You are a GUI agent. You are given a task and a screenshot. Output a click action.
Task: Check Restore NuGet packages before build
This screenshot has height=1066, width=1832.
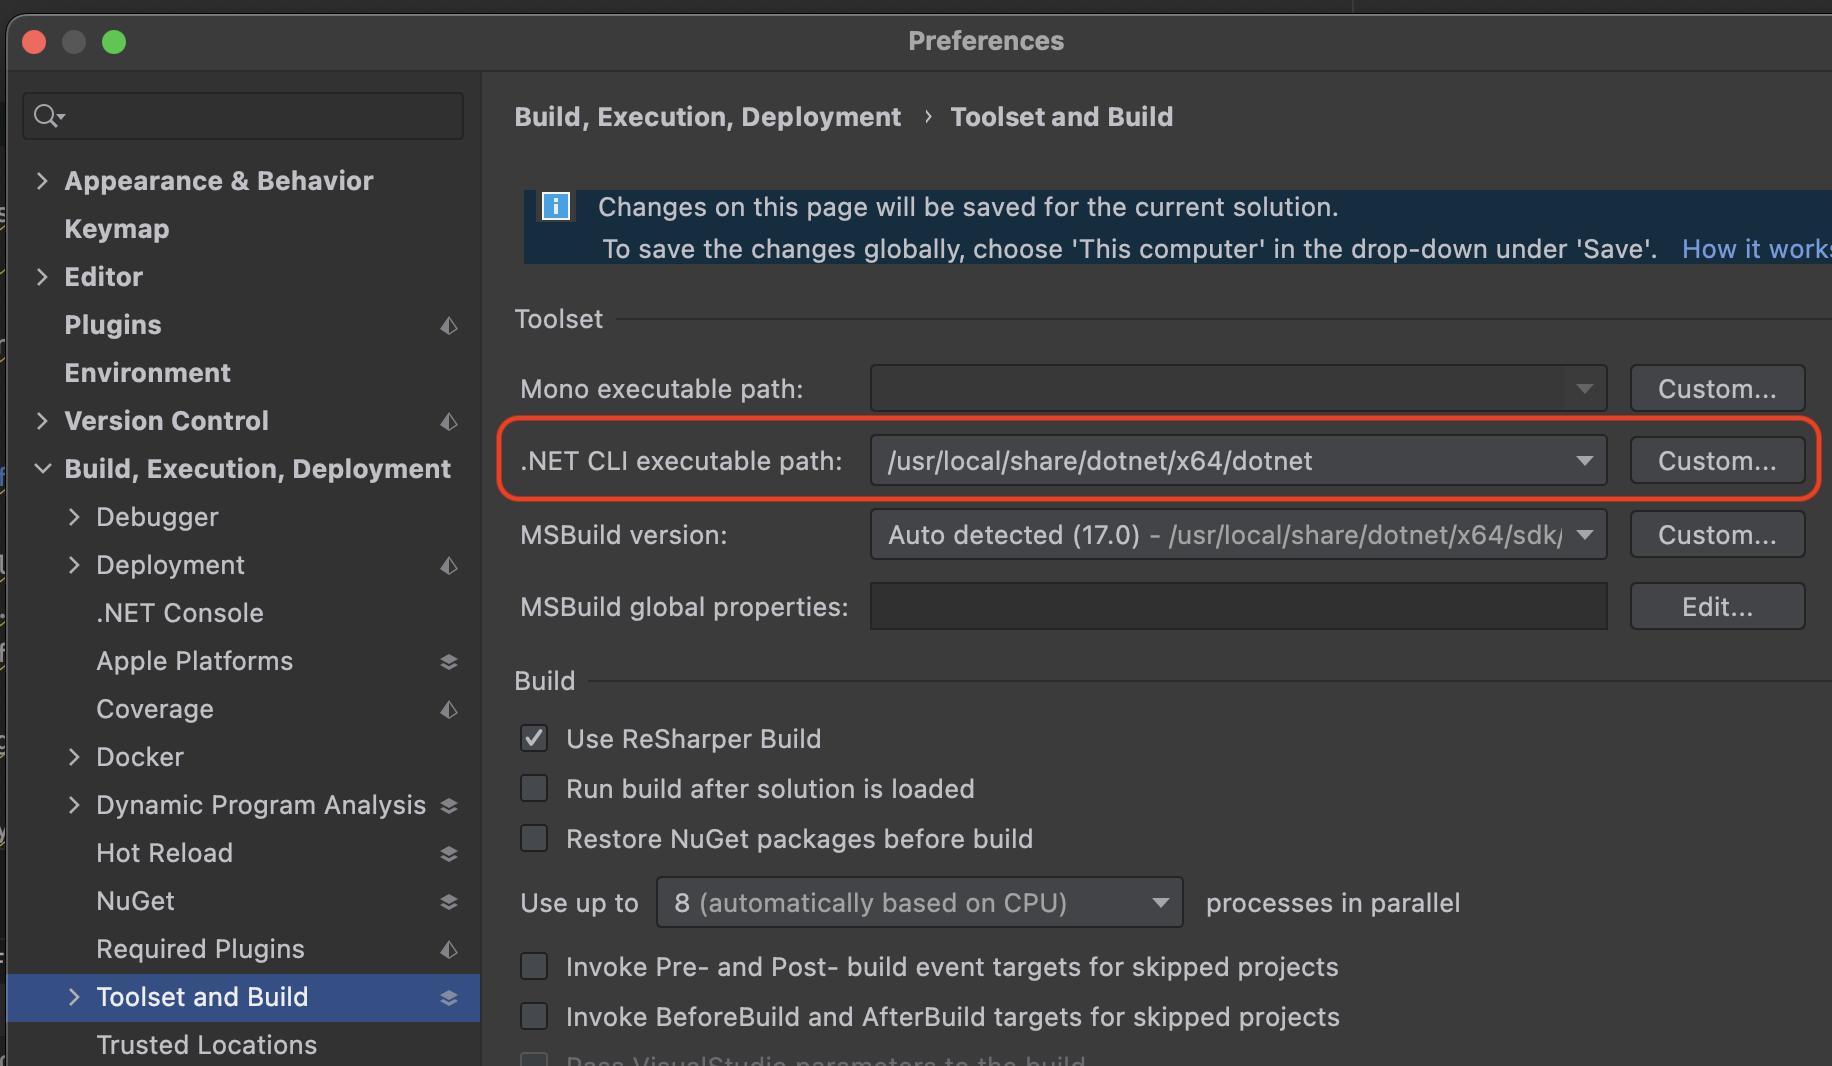(x=534, y=839)
